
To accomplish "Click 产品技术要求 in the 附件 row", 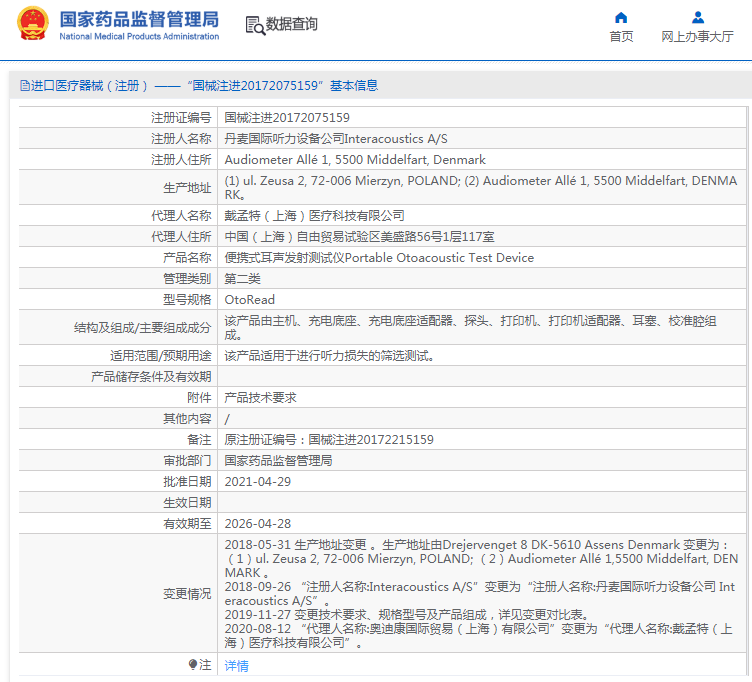I will pos(260,397).
